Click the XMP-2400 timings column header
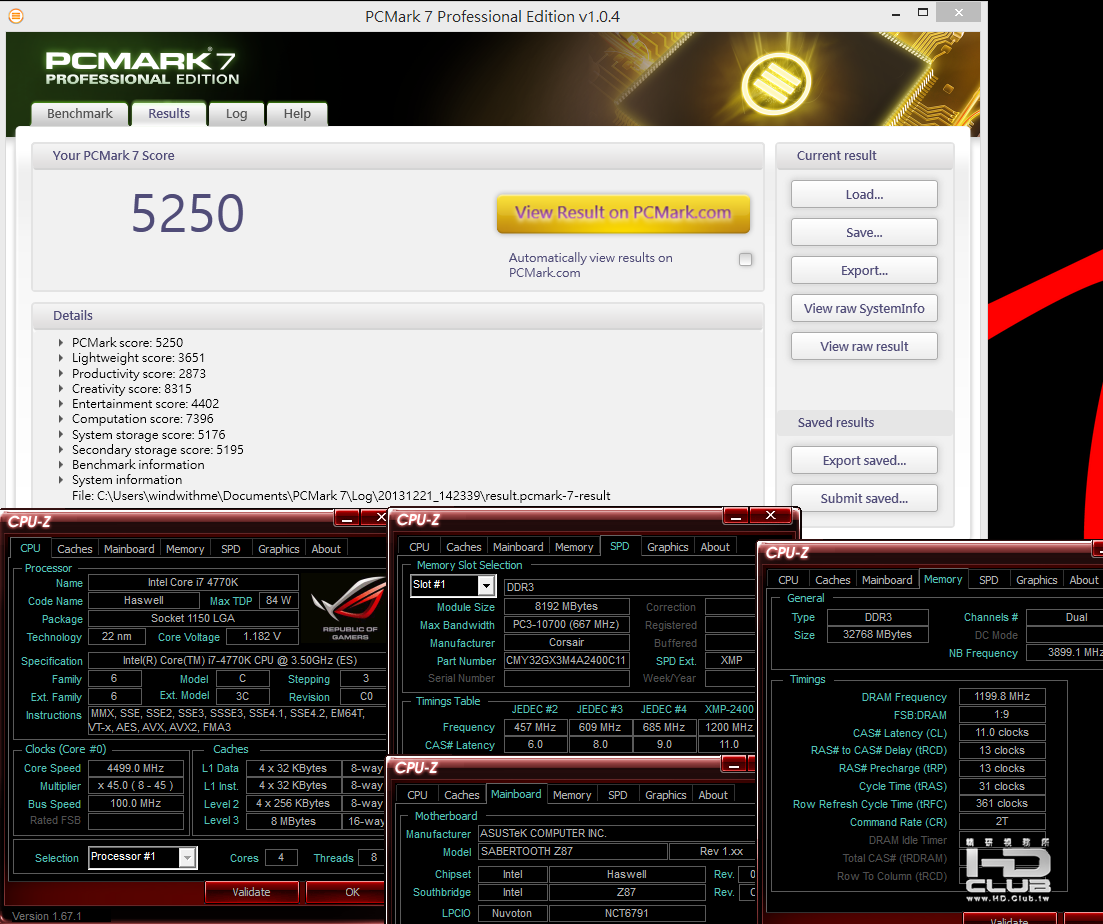This screenshot has width=1103, height=924. click(x=729, y=710)
